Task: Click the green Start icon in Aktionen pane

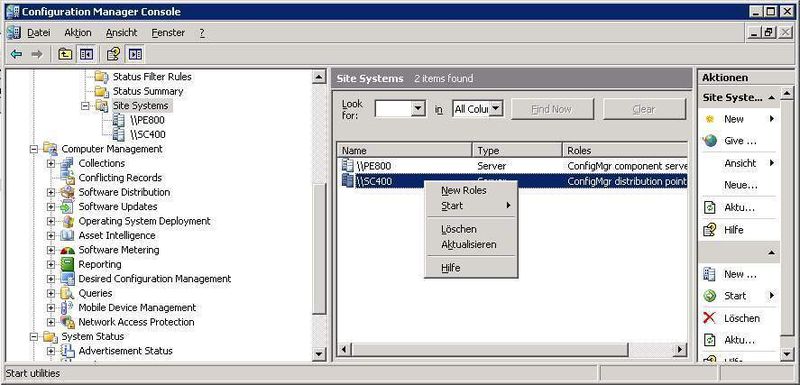Action: [709, 296]
